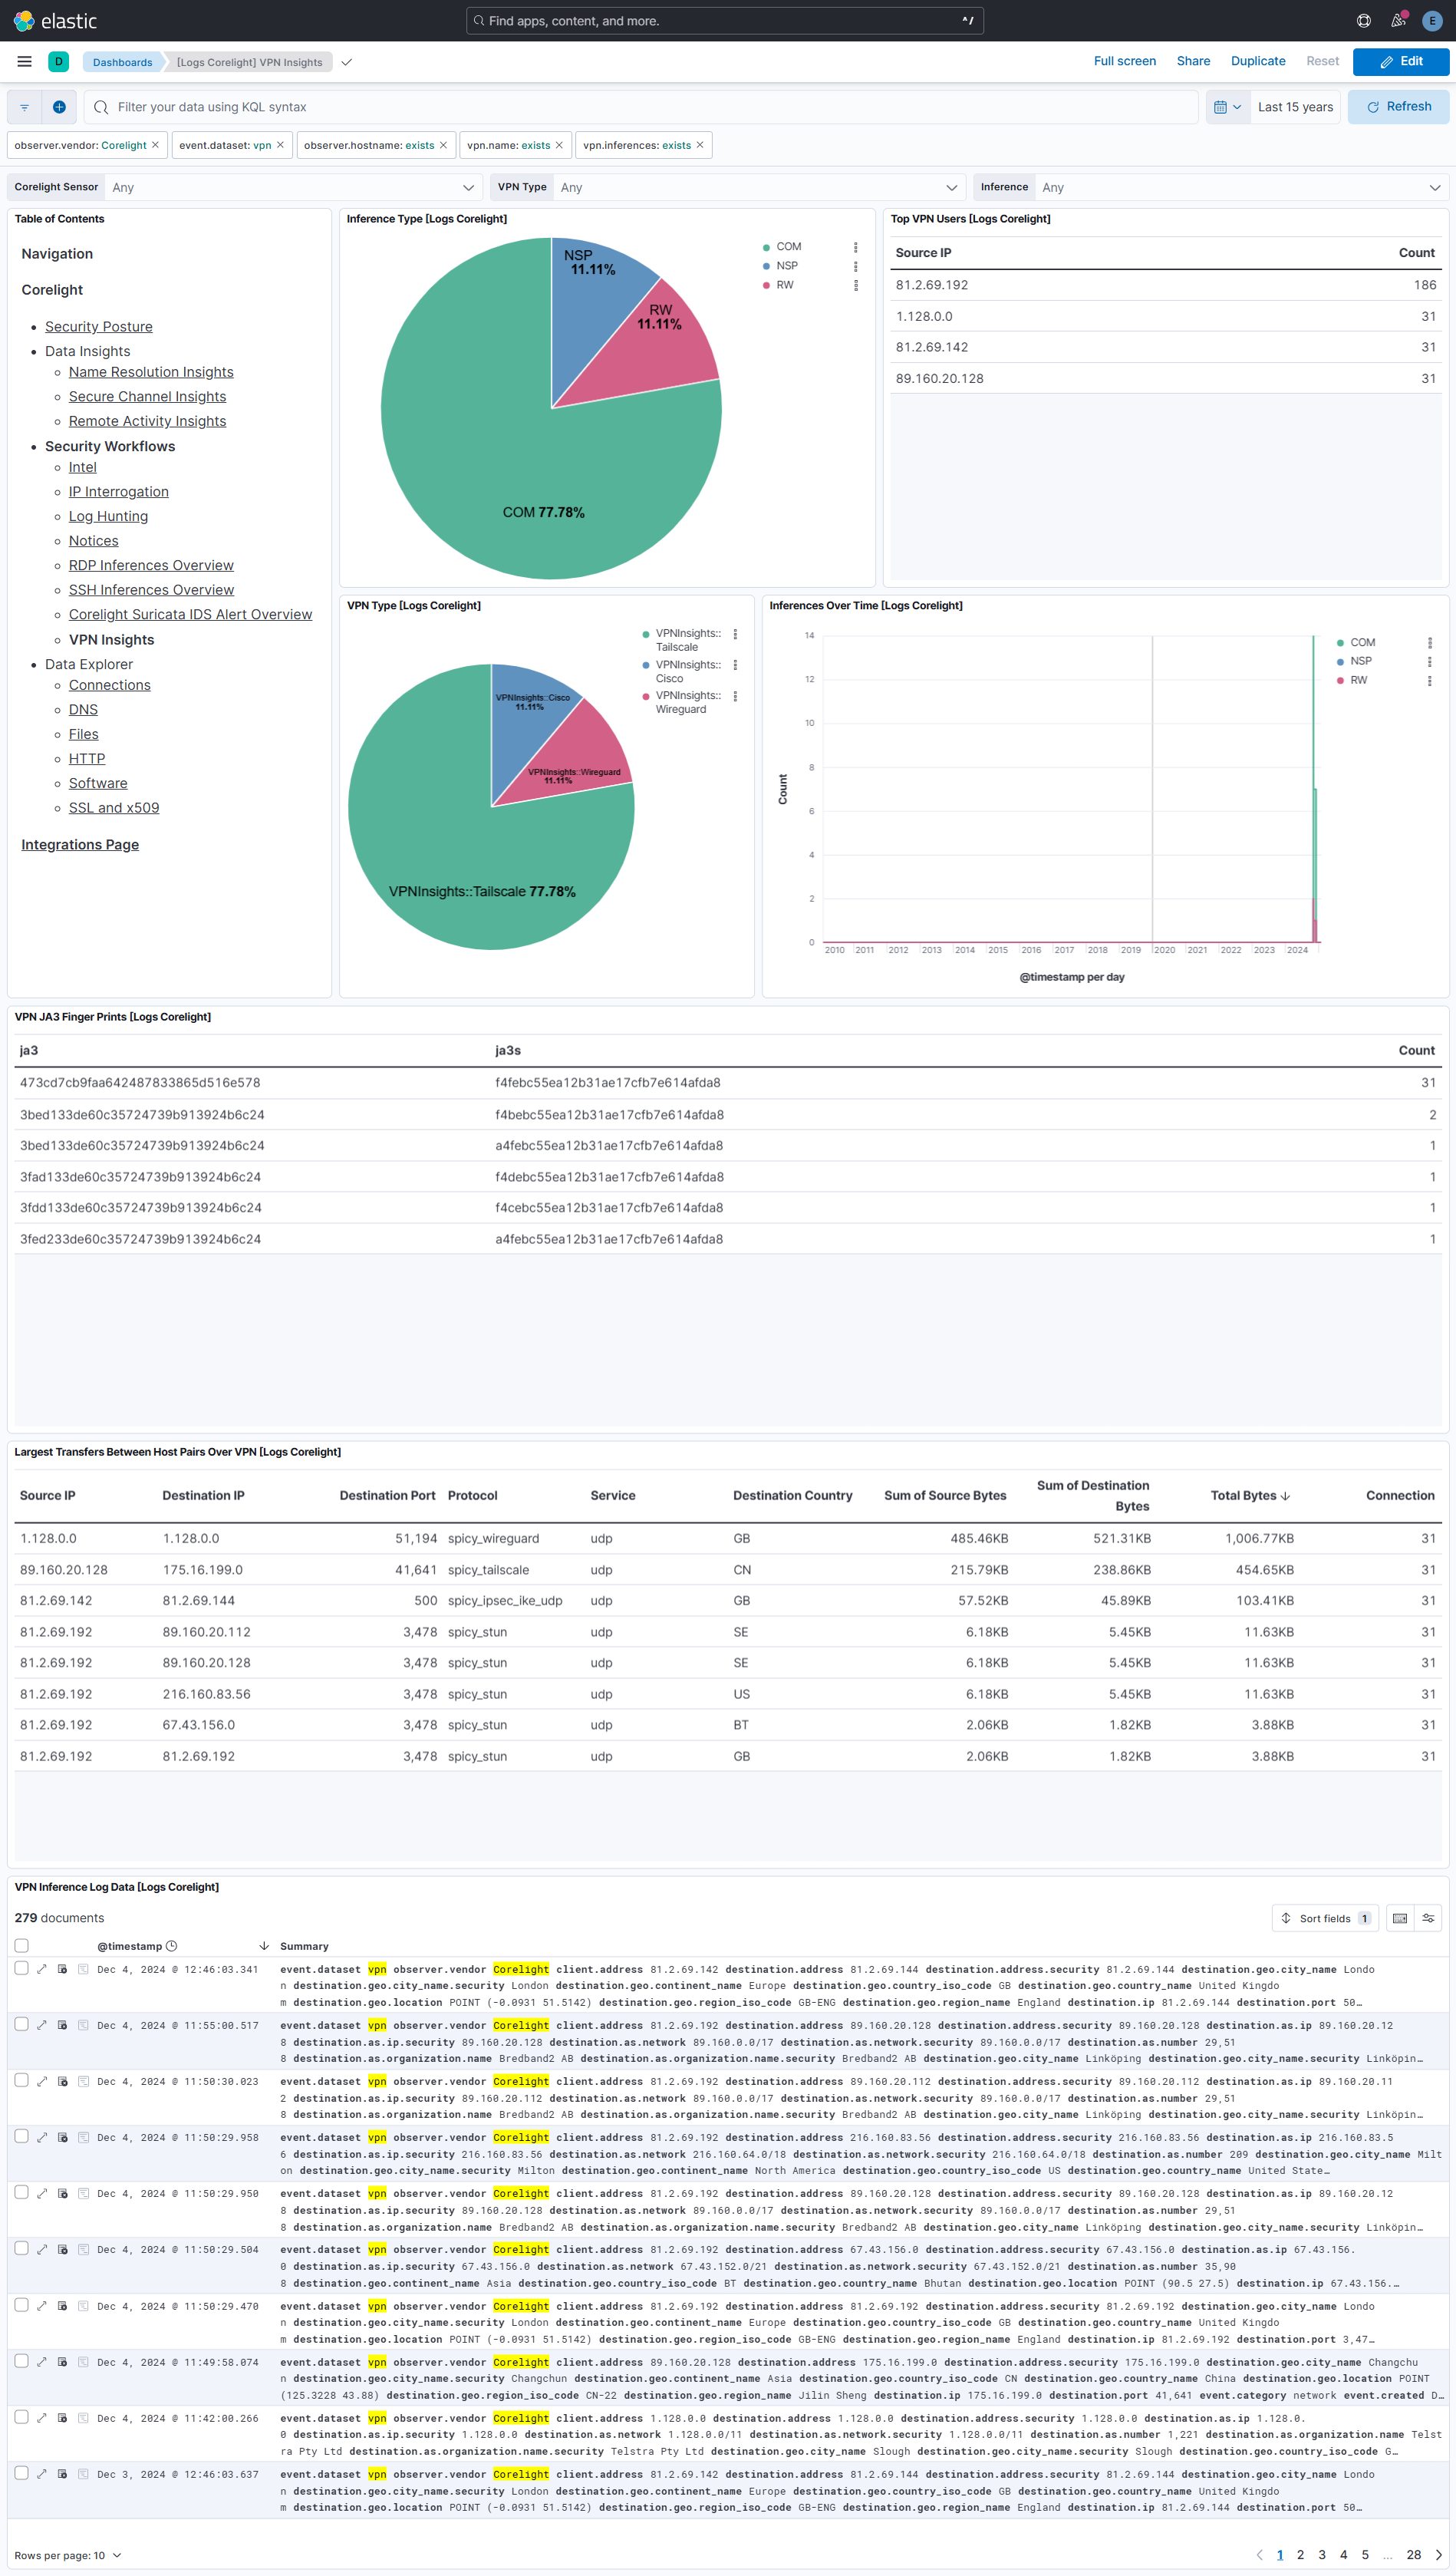Open the Coreligh​t Sensor dropdown
This screenshot has height=2576, width=1456.
(x=290, y=187)
